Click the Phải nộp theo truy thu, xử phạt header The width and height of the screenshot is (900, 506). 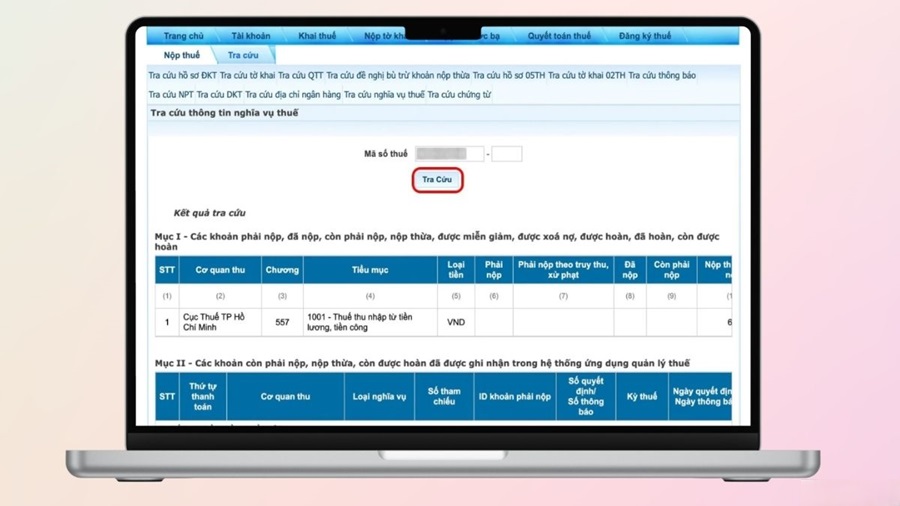pyautogui.click(x=563, y=270)
